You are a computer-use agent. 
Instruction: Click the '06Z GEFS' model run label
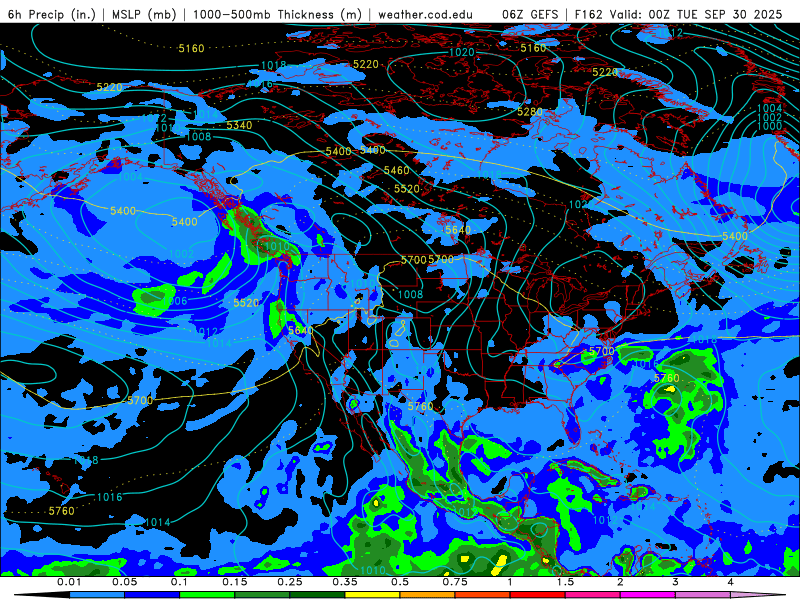[x=530, y=14]
